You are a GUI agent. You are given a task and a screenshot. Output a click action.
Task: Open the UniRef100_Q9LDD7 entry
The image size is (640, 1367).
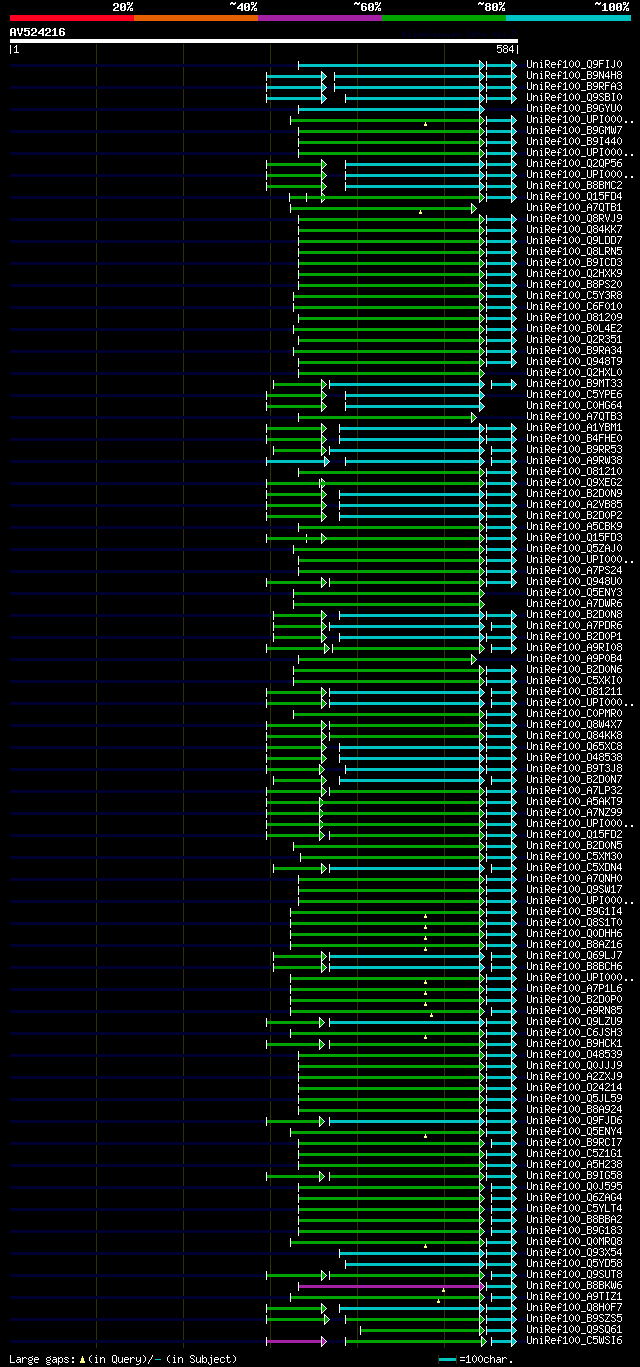pos(573,240)
